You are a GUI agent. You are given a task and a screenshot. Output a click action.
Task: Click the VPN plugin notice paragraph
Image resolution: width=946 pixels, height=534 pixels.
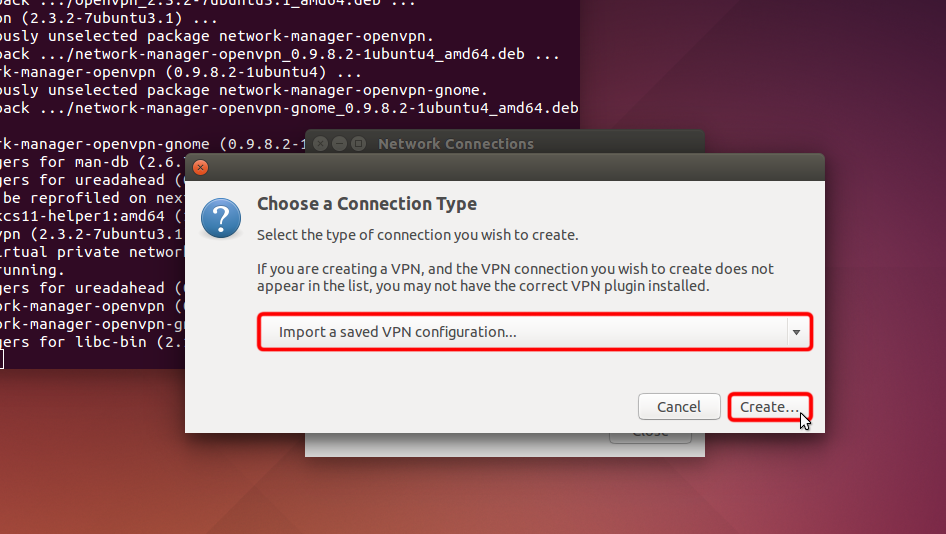pos(515,277)
